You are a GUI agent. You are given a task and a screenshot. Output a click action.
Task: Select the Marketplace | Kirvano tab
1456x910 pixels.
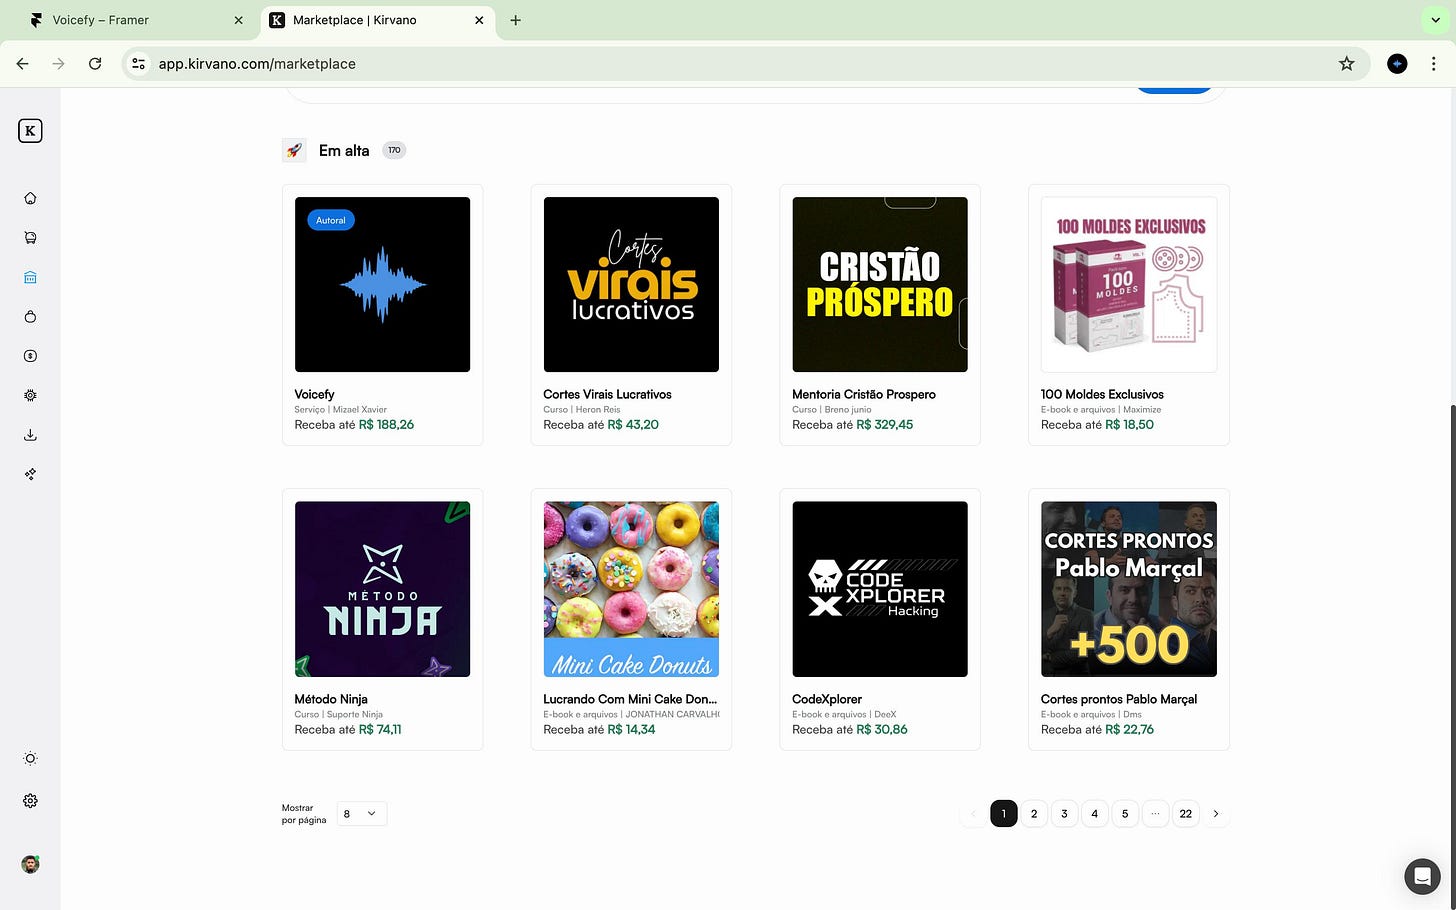coord(378,20)
